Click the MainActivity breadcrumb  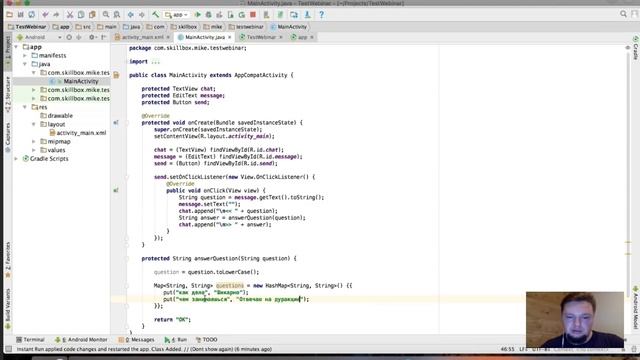[x=289, y=27]
